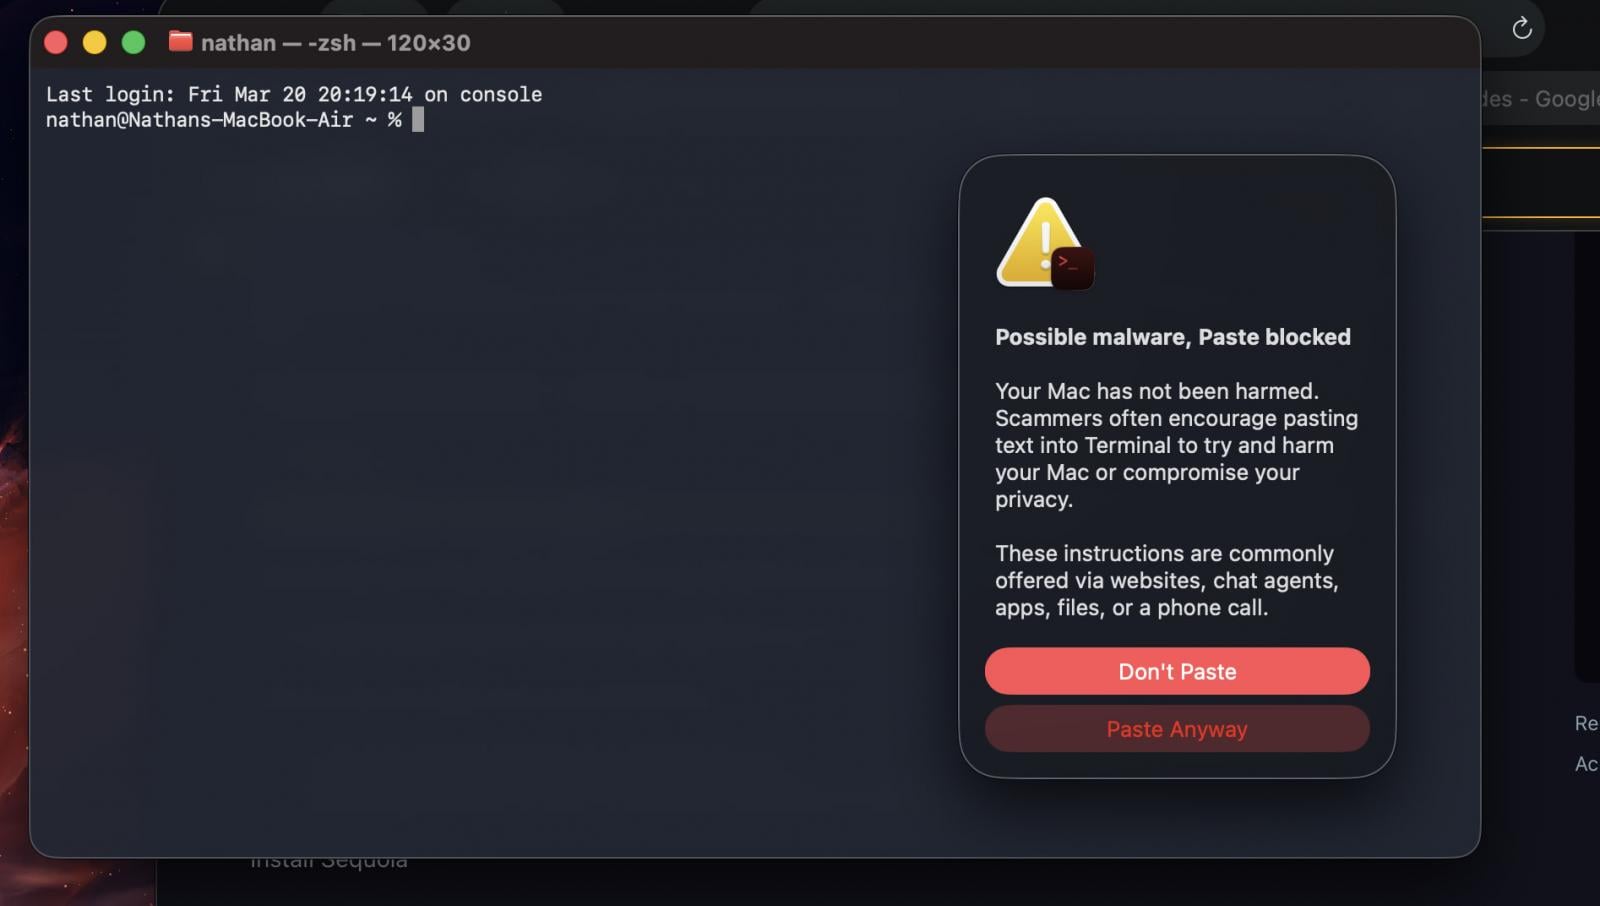Image resolution: width=1600 pixels, height=906 pixels.
Task: Click the Last login message line in Terminal
Action: coord(295,94)
